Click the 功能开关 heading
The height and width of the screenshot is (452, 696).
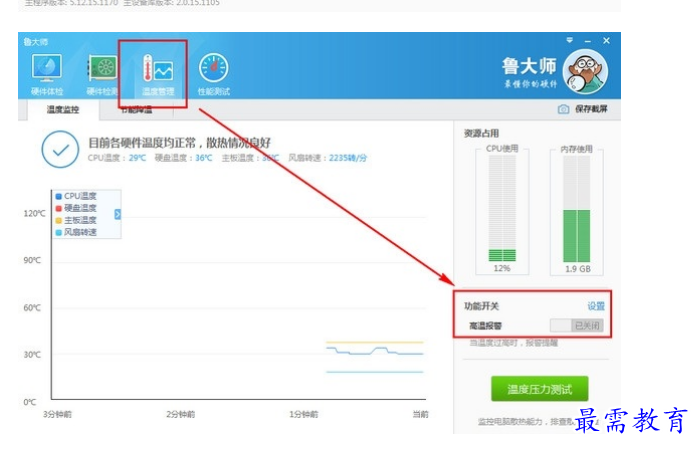click(x=481, y=306)
